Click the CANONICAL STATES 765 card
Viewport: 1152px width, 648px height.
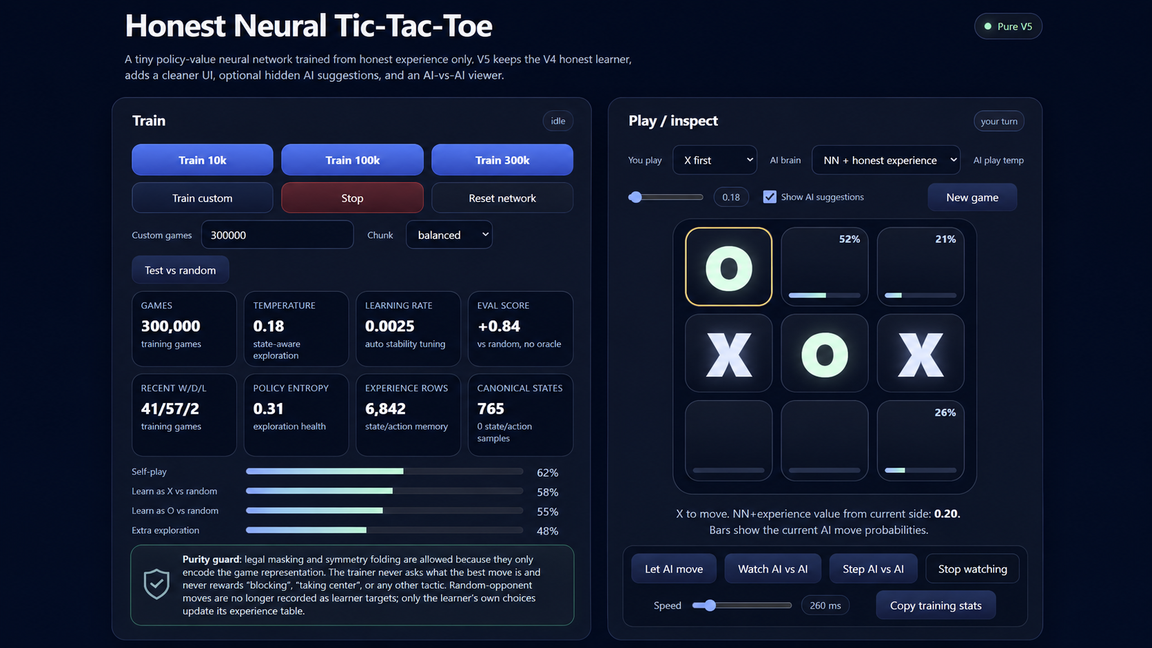point(520,415)
